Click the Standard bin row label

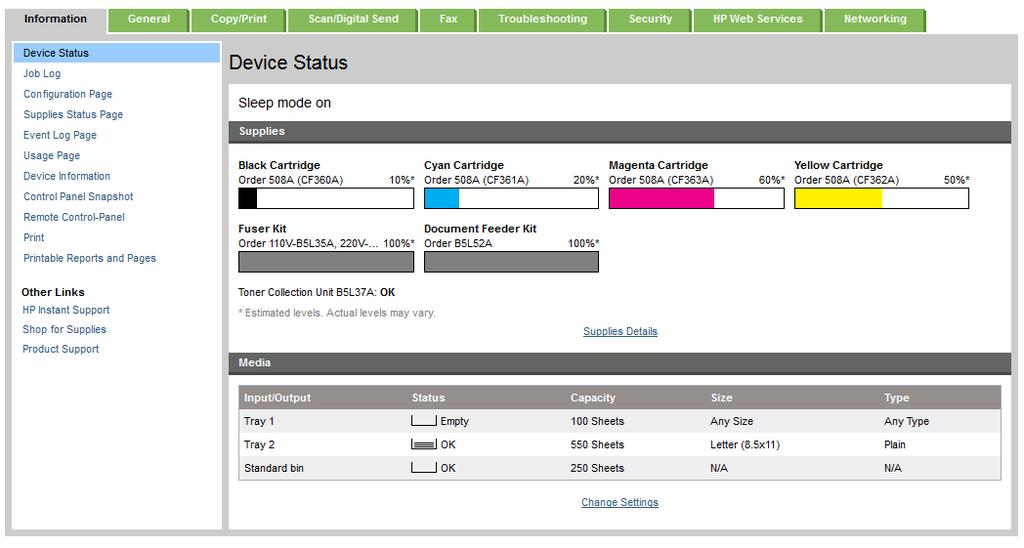[x=274, y=468]
